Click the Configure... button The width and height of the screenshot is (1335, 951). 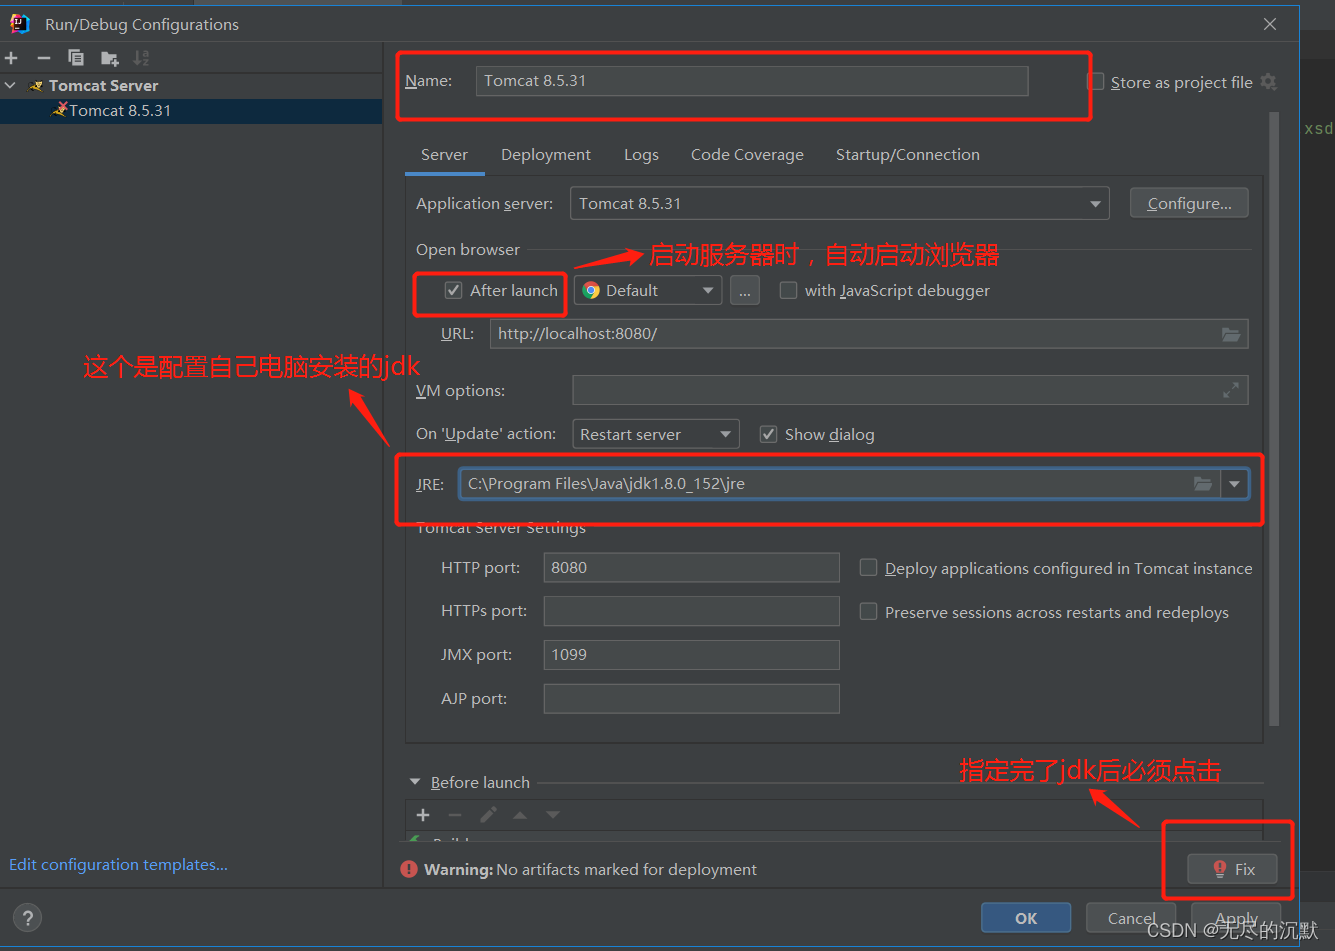pyautogui.click(x=1189, y=204)
